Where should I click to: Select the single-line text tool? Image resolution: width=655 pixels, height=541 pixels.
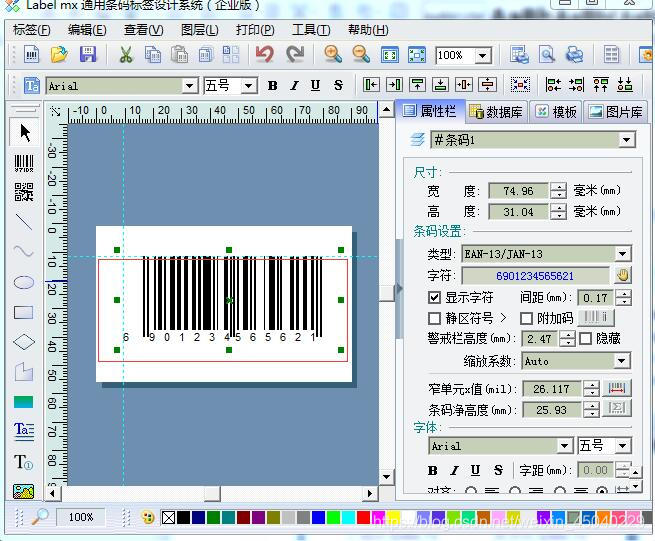[23, 462]
